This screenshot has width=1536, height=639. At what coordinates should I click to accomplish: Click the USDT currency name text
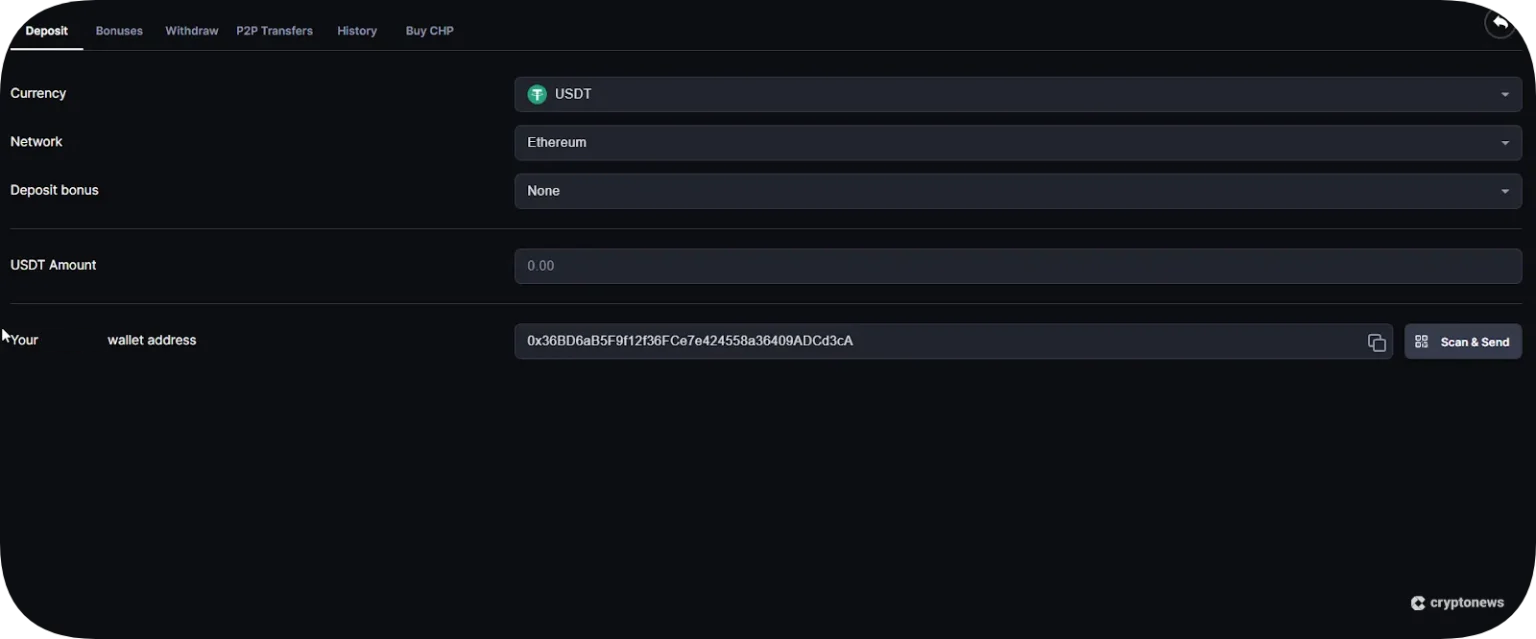click(573, 94)
